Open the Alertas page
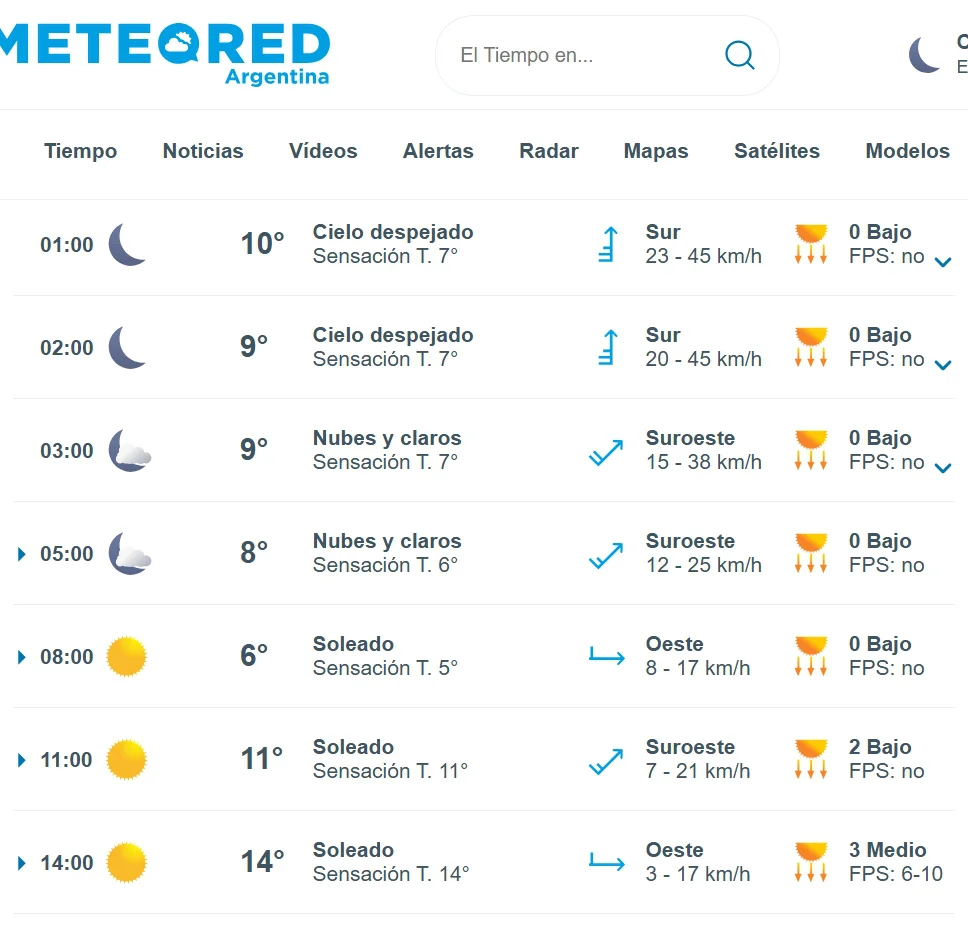The height and width of the screenshot is (942, 968). tap(438, 151)
